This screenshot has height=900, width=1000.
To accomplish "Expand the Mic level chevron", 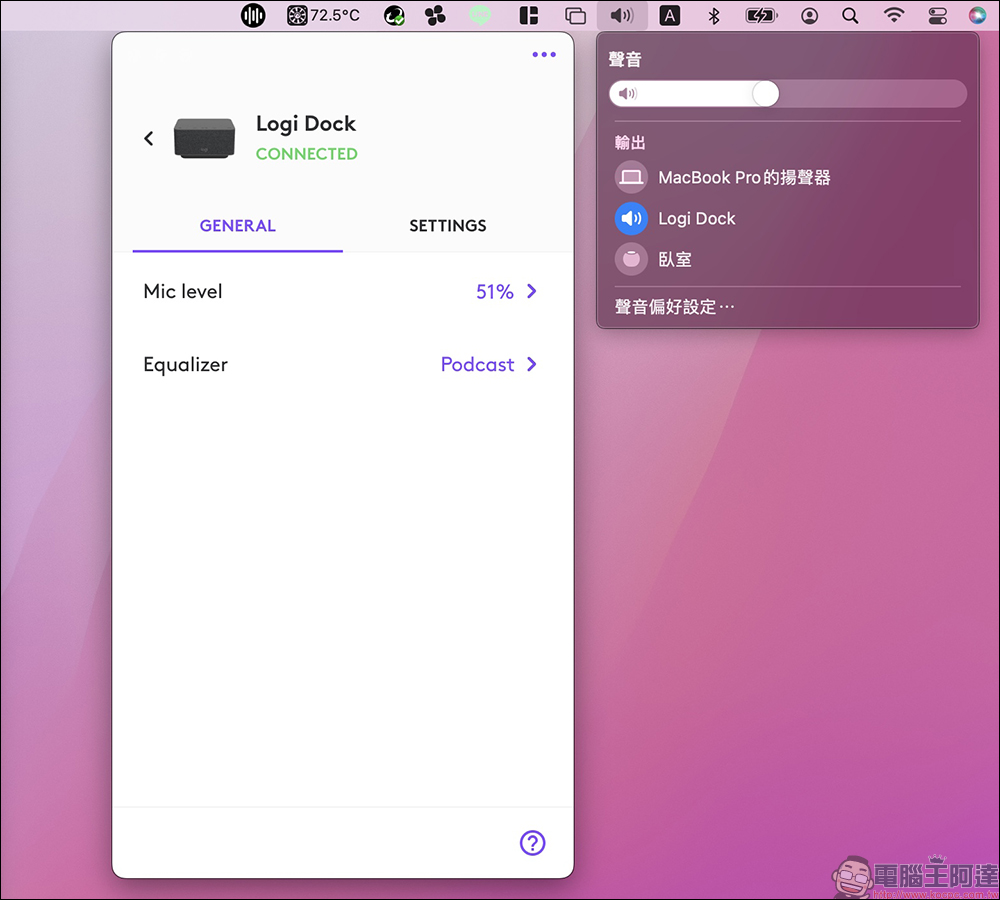I will tap(532, 291).
